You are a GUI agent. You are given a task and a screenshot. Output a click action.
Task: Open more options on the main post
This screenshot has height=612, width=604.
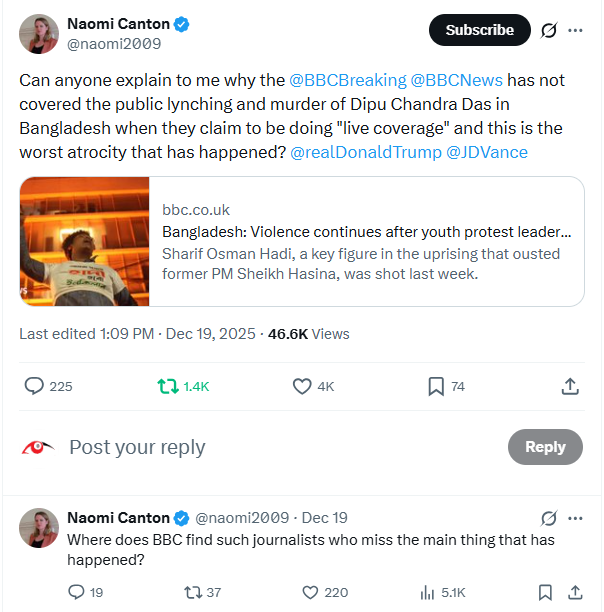coord(575,30)
